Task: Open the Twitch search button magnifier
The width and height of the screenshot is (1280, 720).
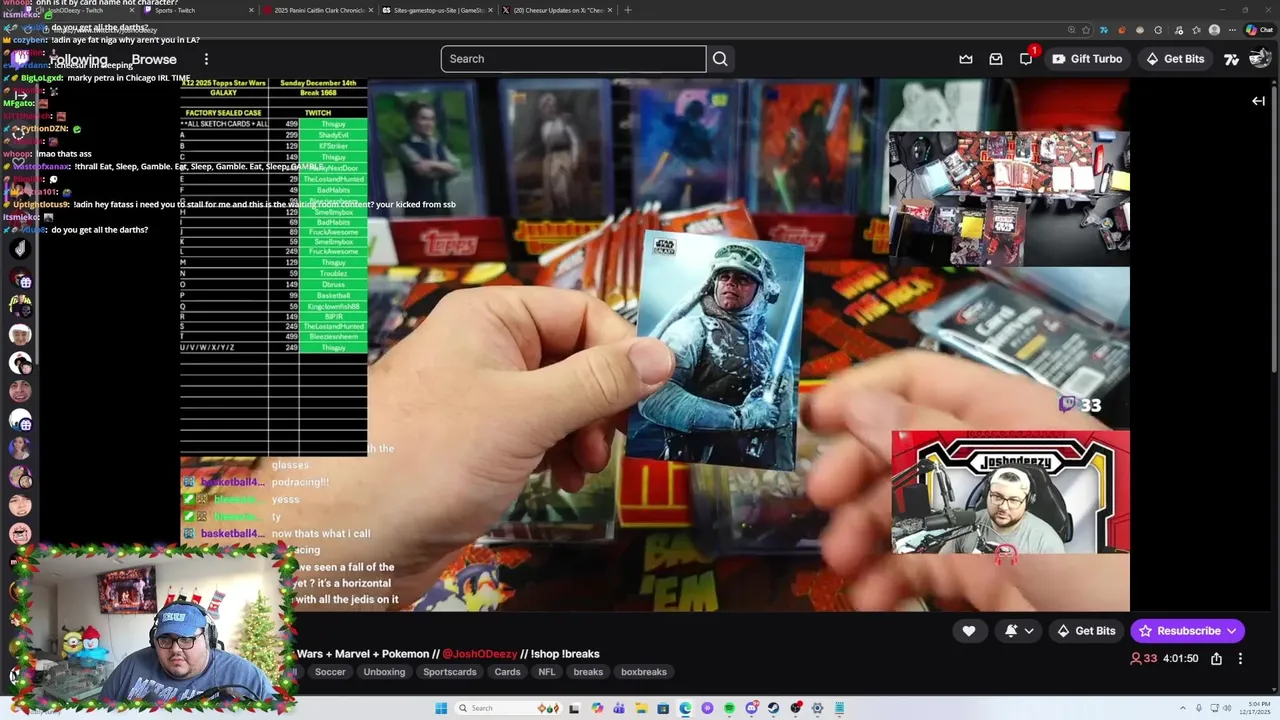Action: (720, 59)
